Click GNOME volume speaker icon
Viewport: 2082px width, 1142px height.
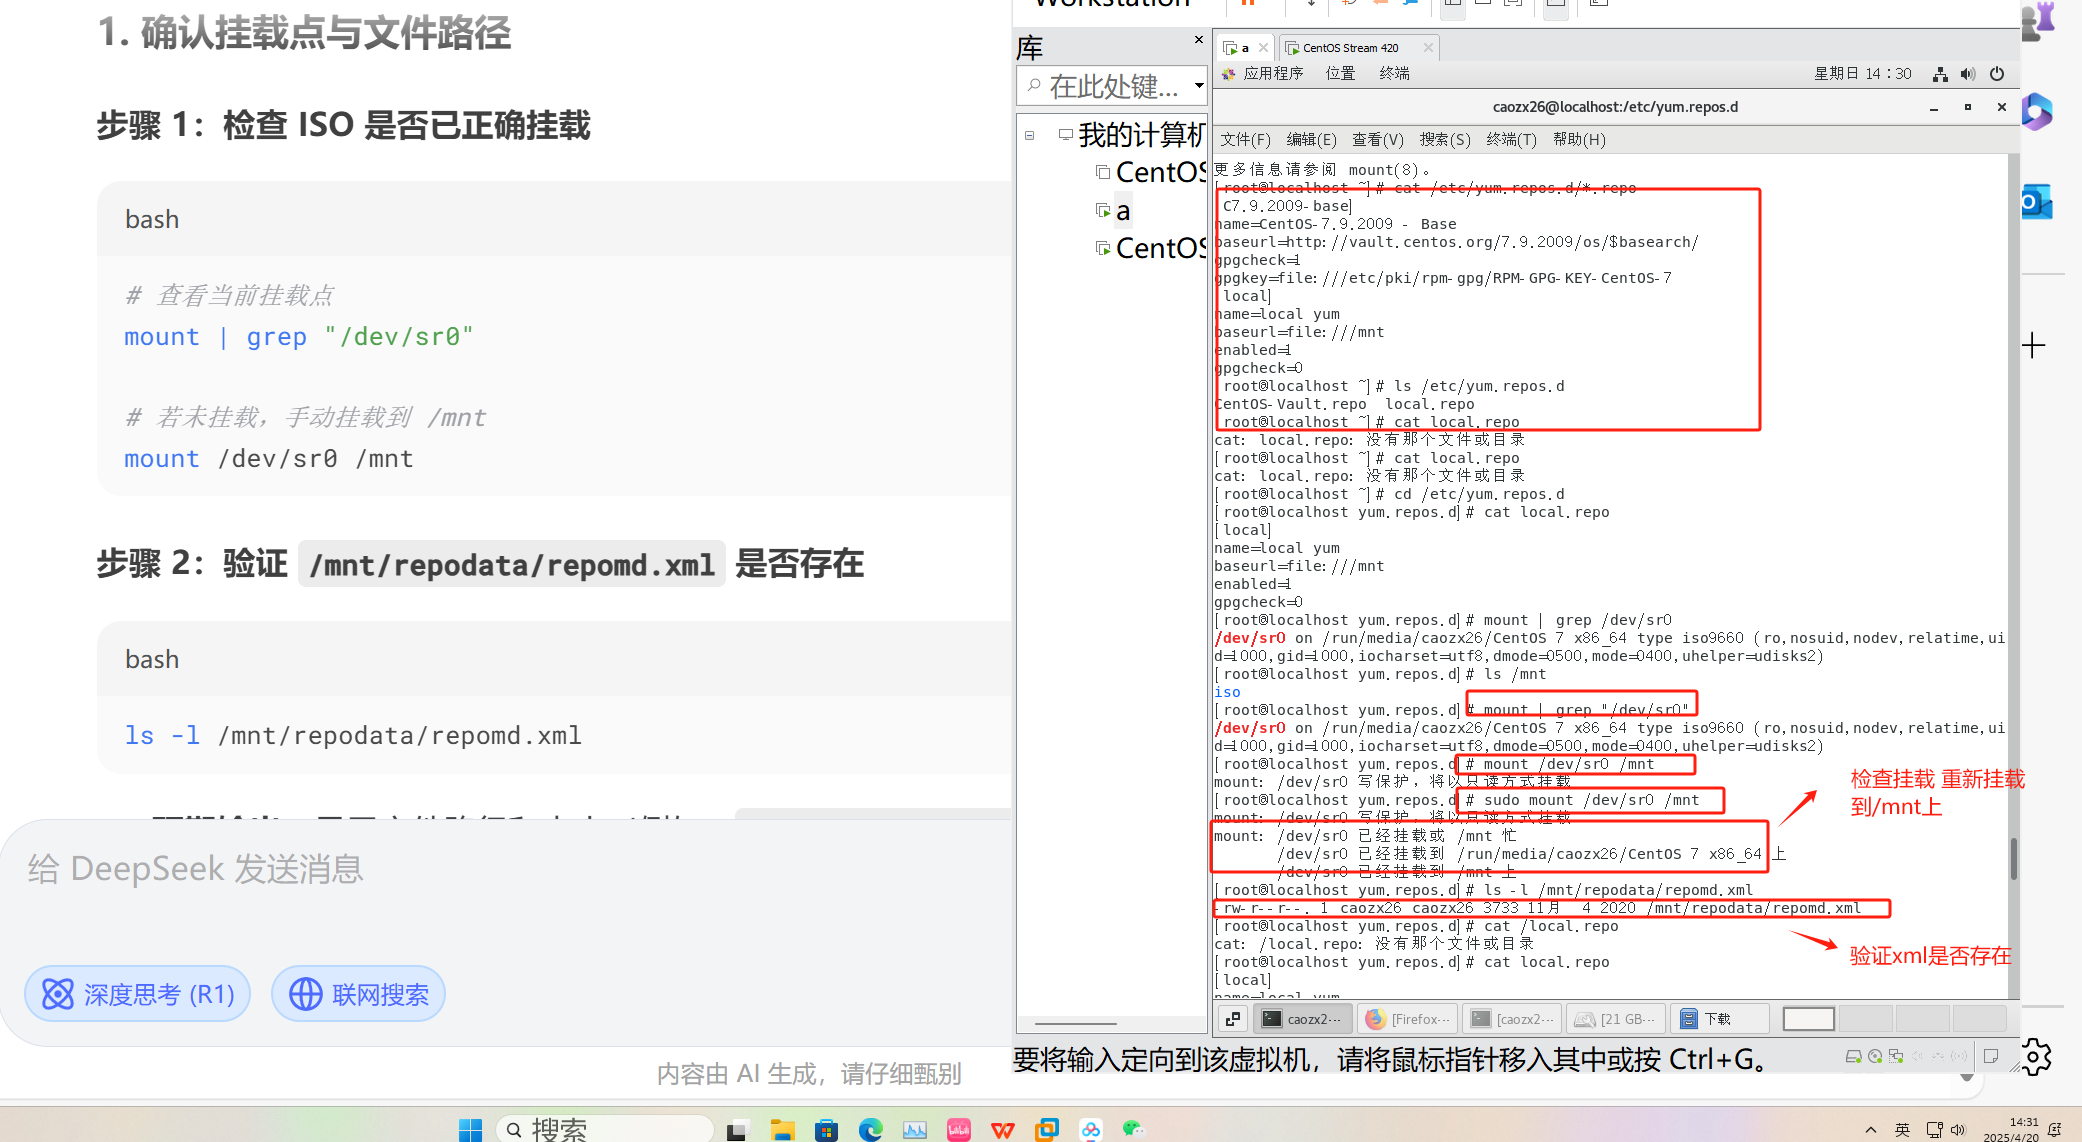(1968, 73)
